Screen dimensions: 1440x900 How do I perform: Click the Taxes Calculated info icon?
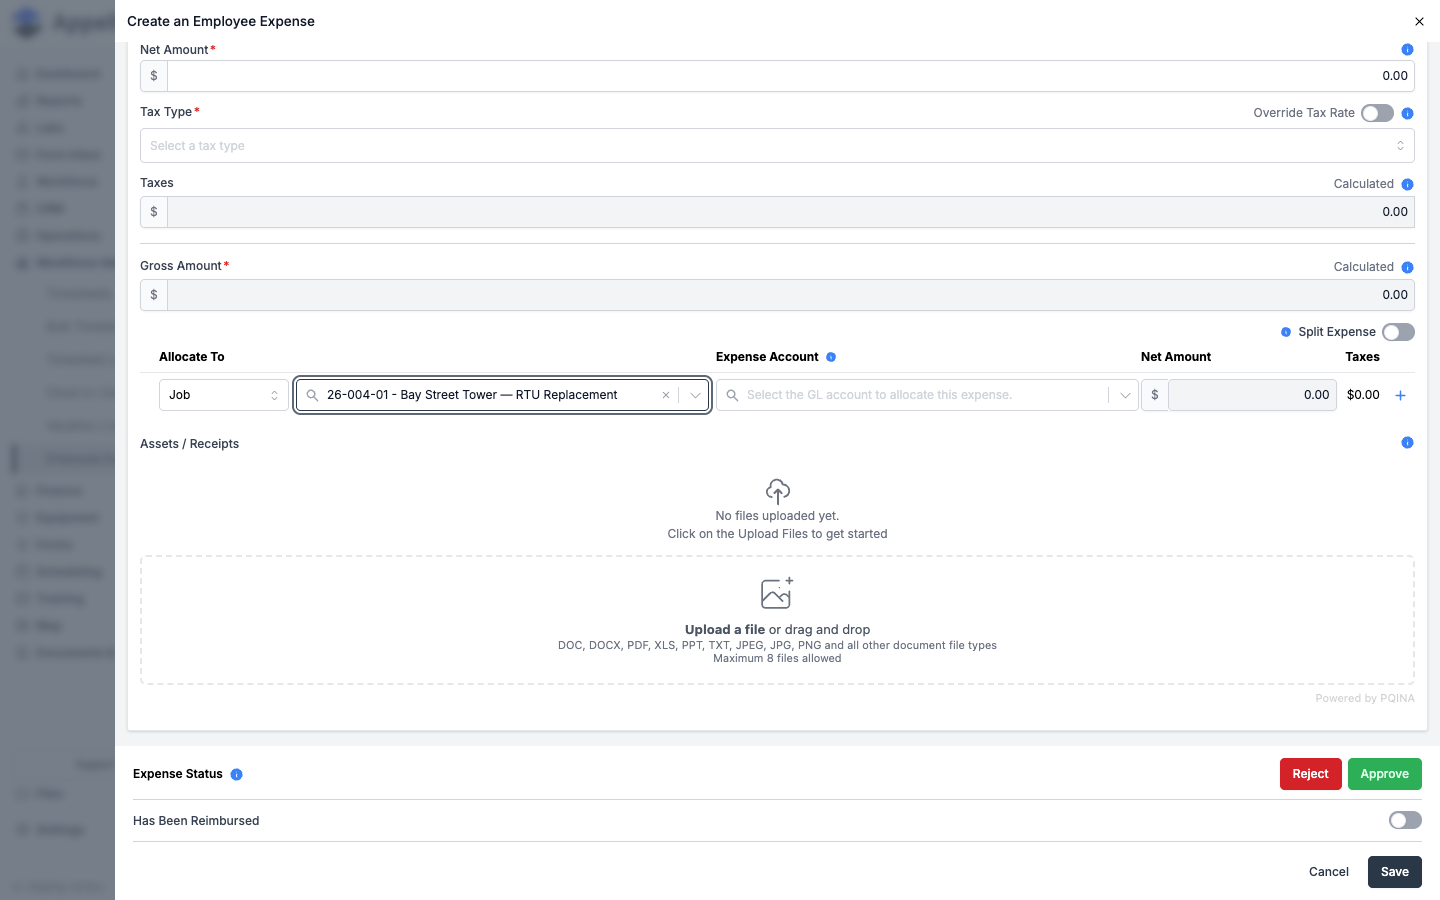pyautogui.click(x=1407, y=184)
